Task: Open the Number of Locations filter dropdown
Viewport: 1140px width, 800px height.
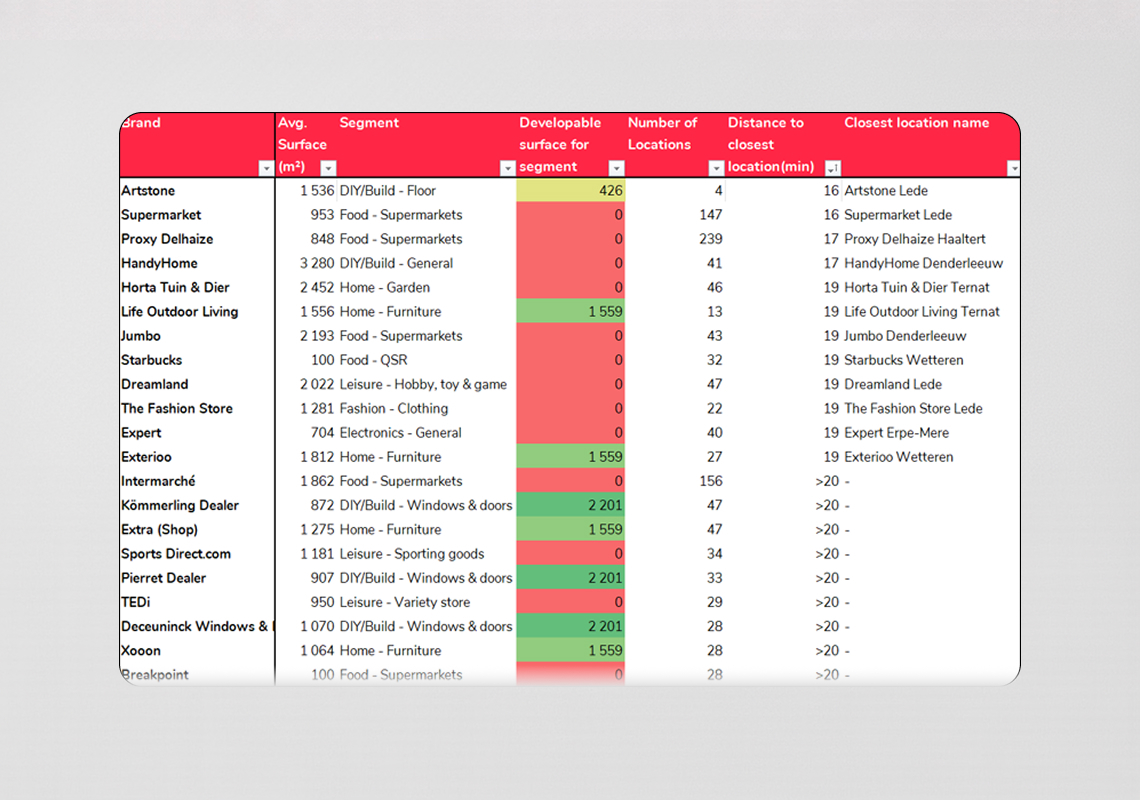Action: point(716,169)
